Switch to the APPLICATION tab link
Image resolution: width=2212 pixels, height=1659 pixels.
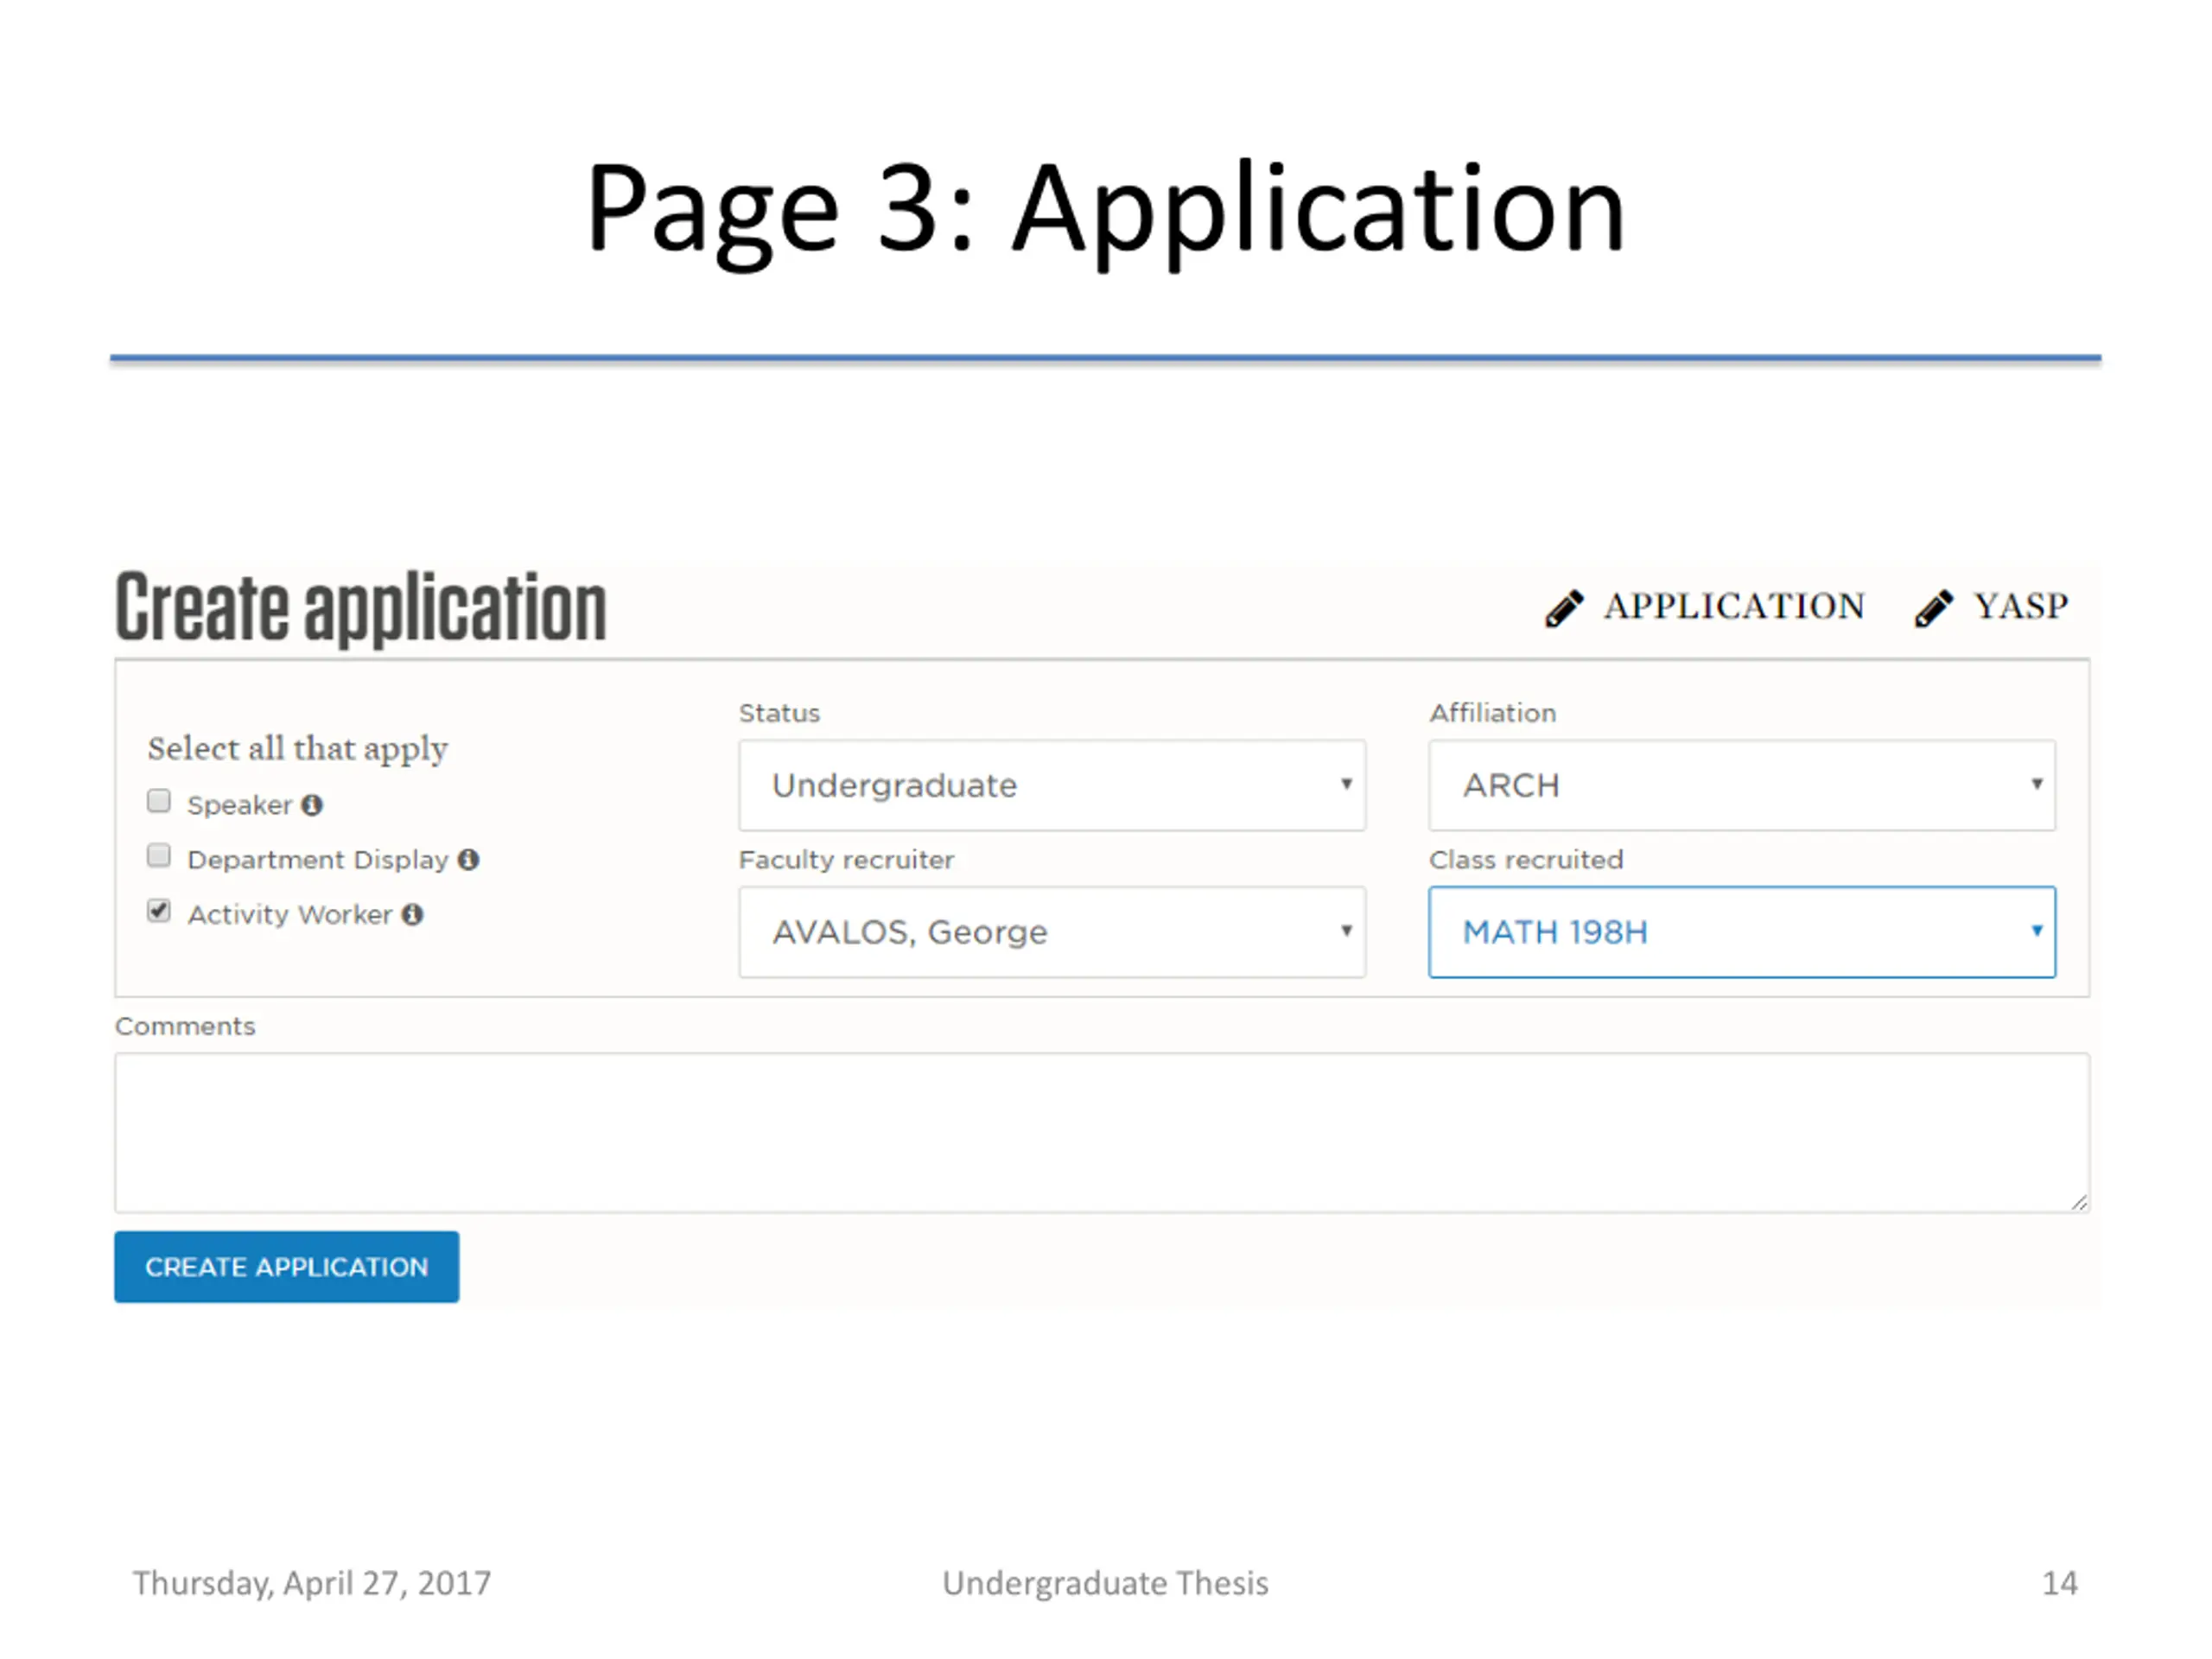coord(1734,607)
